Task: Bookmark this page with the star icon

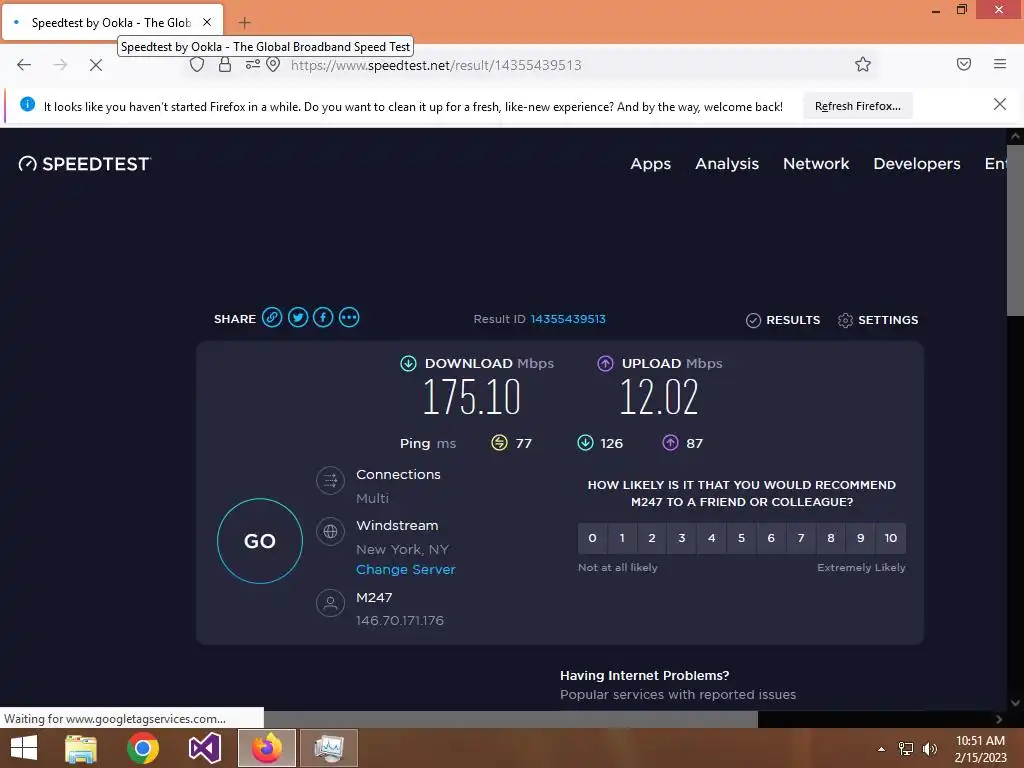Action: click(863, 64)
